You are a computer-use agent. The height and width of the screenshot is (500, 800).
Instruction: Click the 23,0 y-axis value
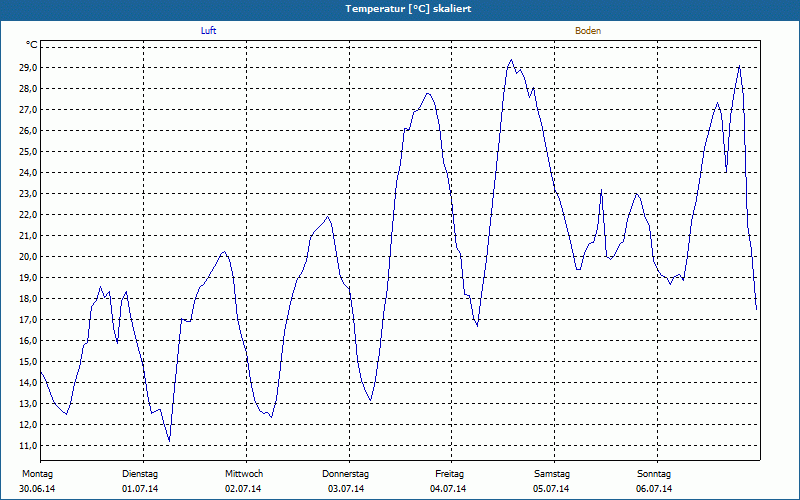click(29, 194)
